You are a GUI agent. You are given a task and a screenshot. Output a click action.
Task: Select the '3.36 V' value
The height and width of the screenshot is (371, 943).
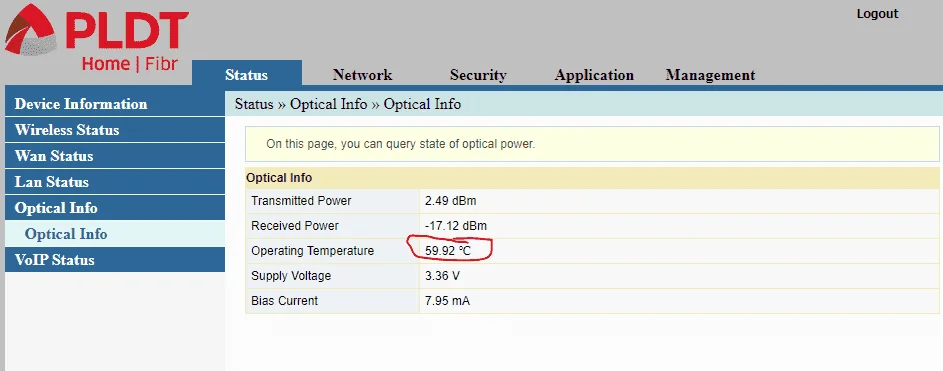coord(442,276)
